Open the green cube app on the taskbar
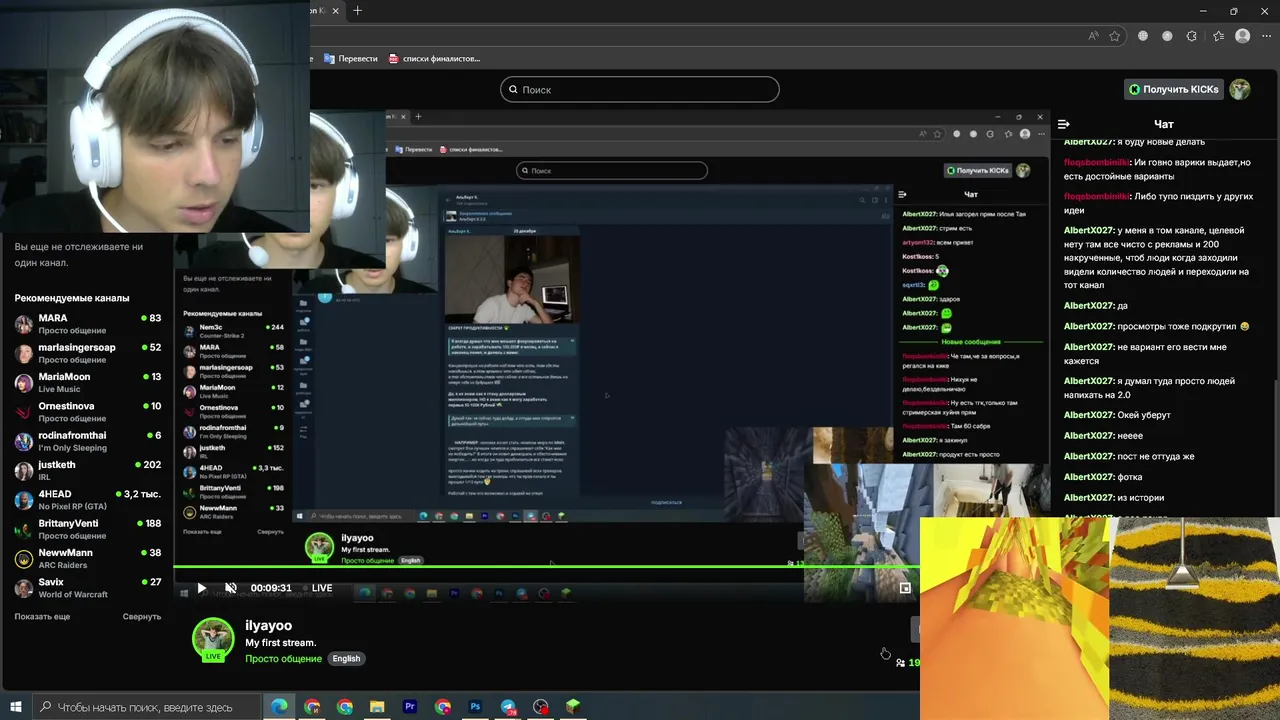This screenshot has height=720, width=1280. (573, 707)
